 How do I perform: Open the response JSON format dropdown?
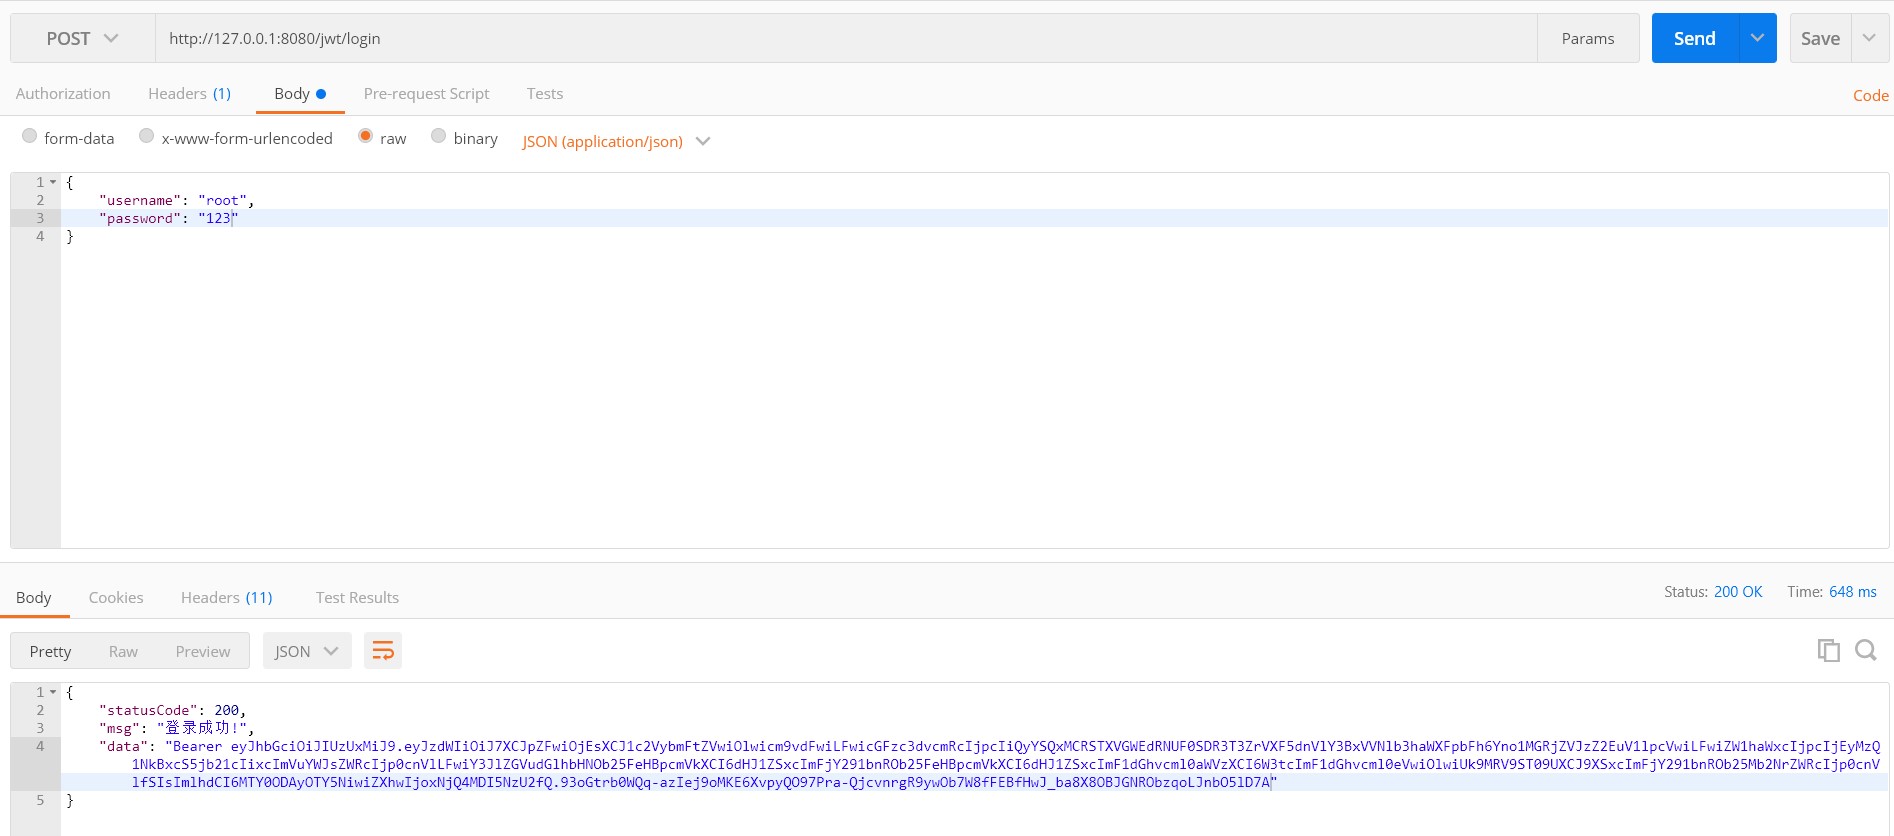[x=307, y=651]
